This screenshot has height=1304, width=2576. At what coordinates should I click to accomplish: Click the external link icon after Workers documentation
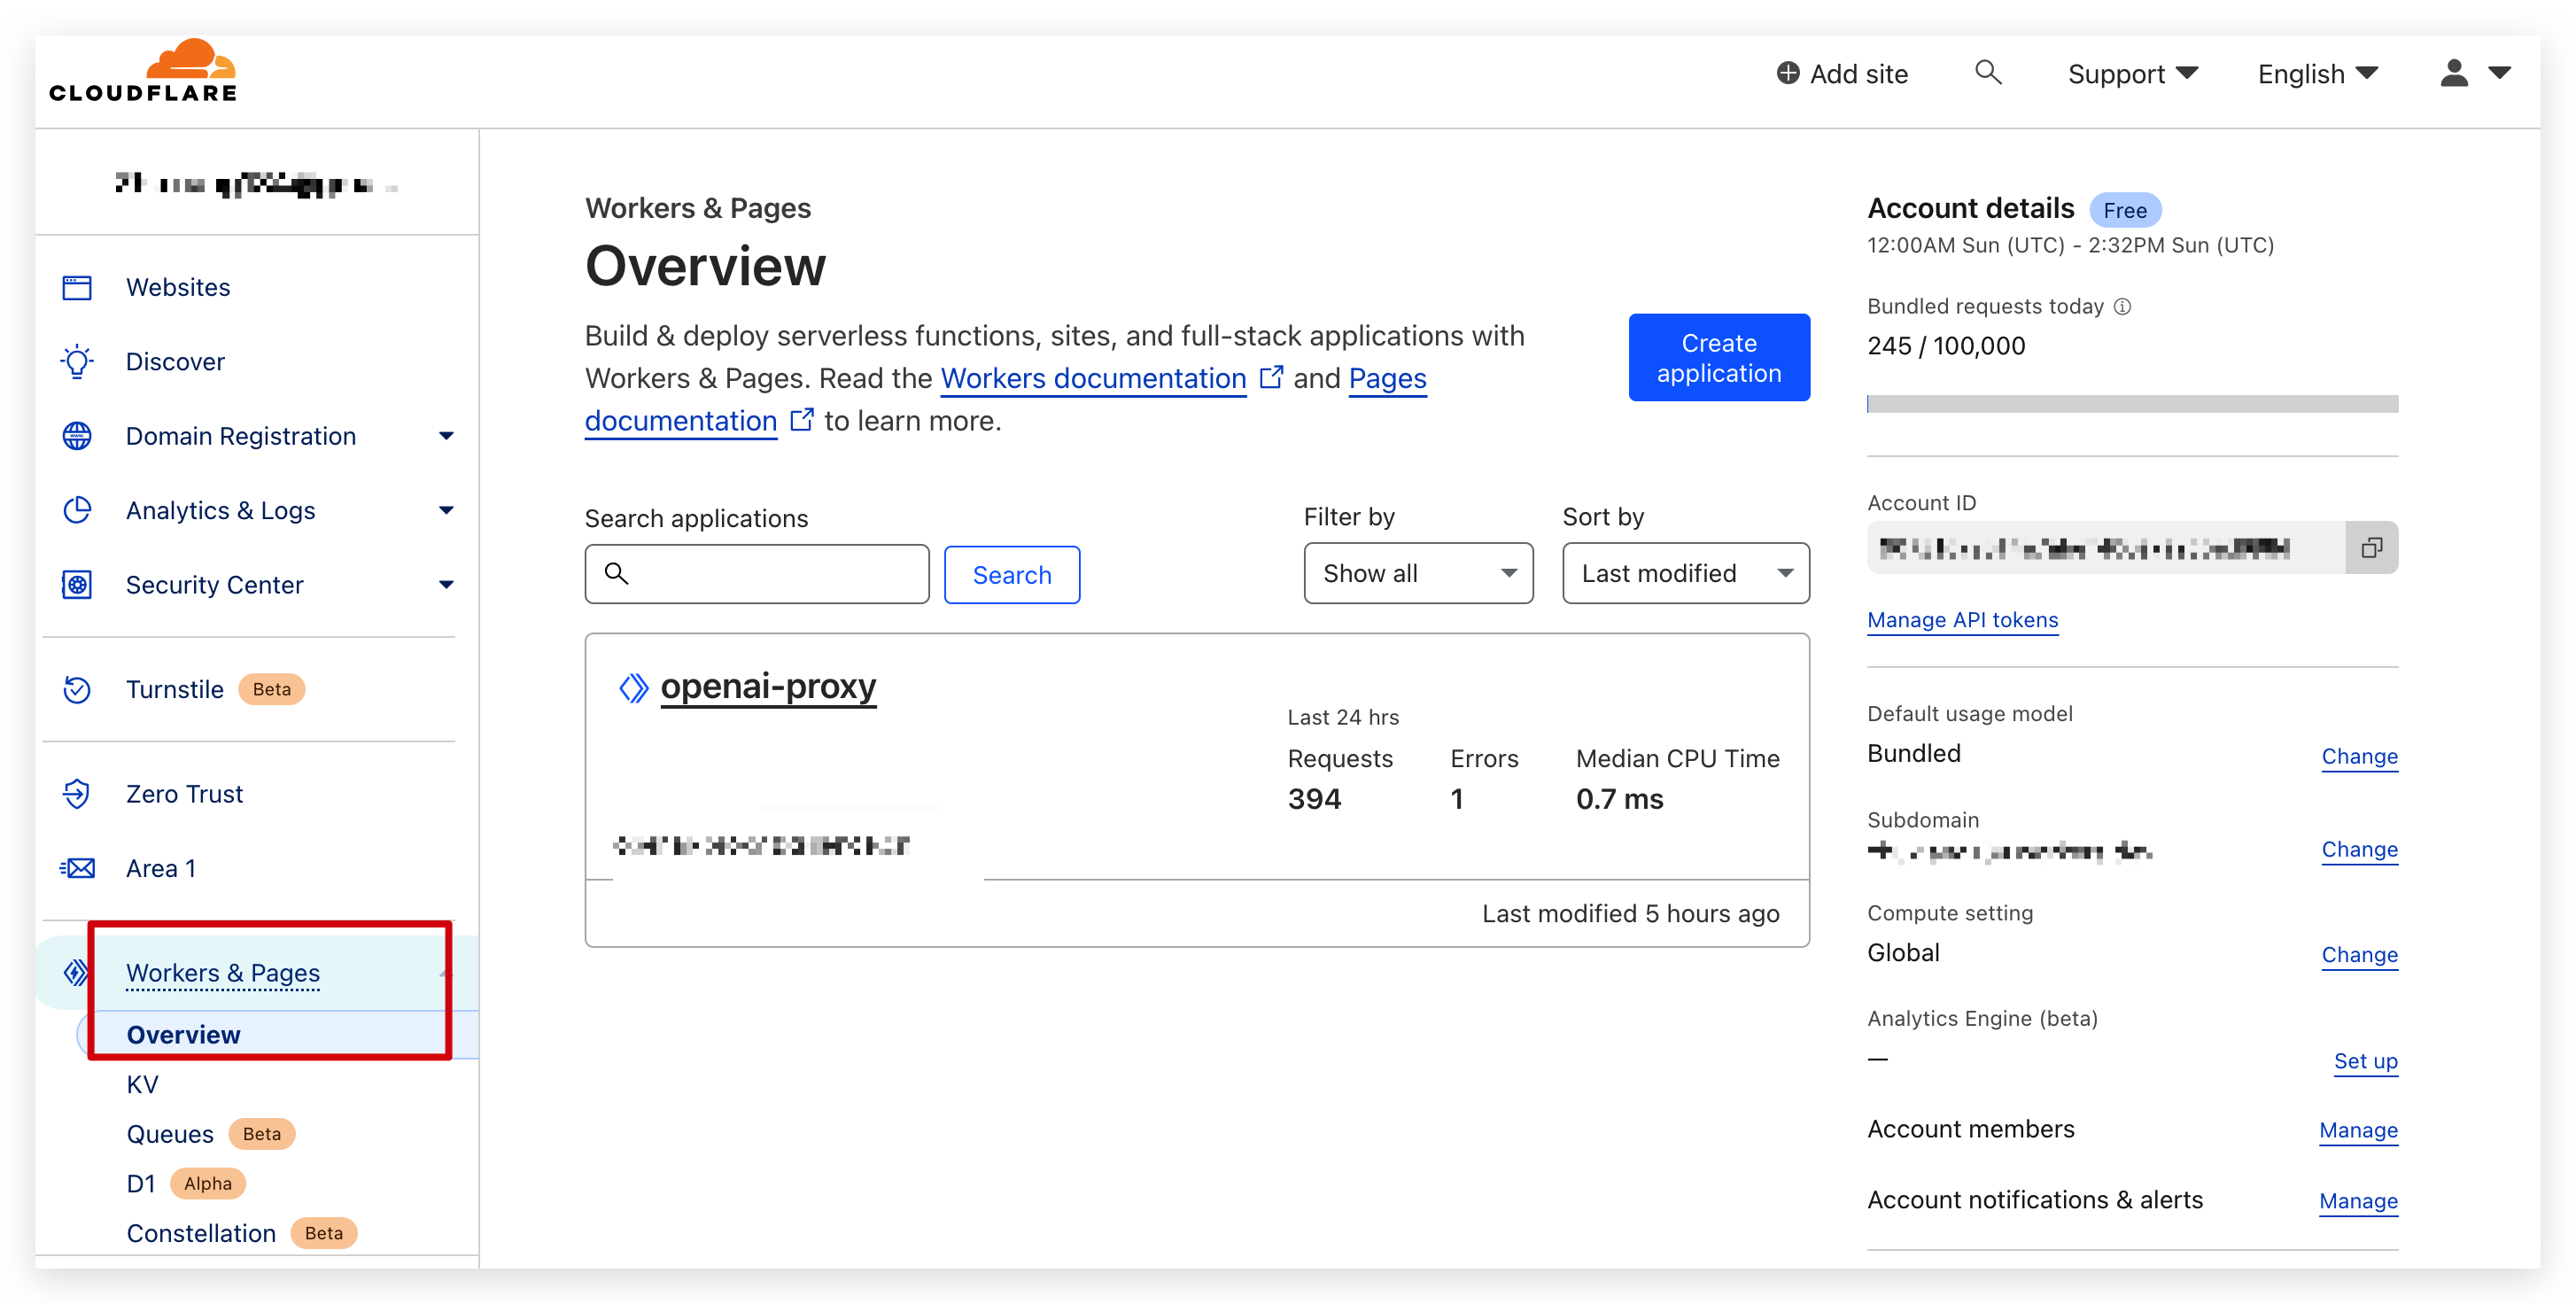click(x=1271, y=378)
